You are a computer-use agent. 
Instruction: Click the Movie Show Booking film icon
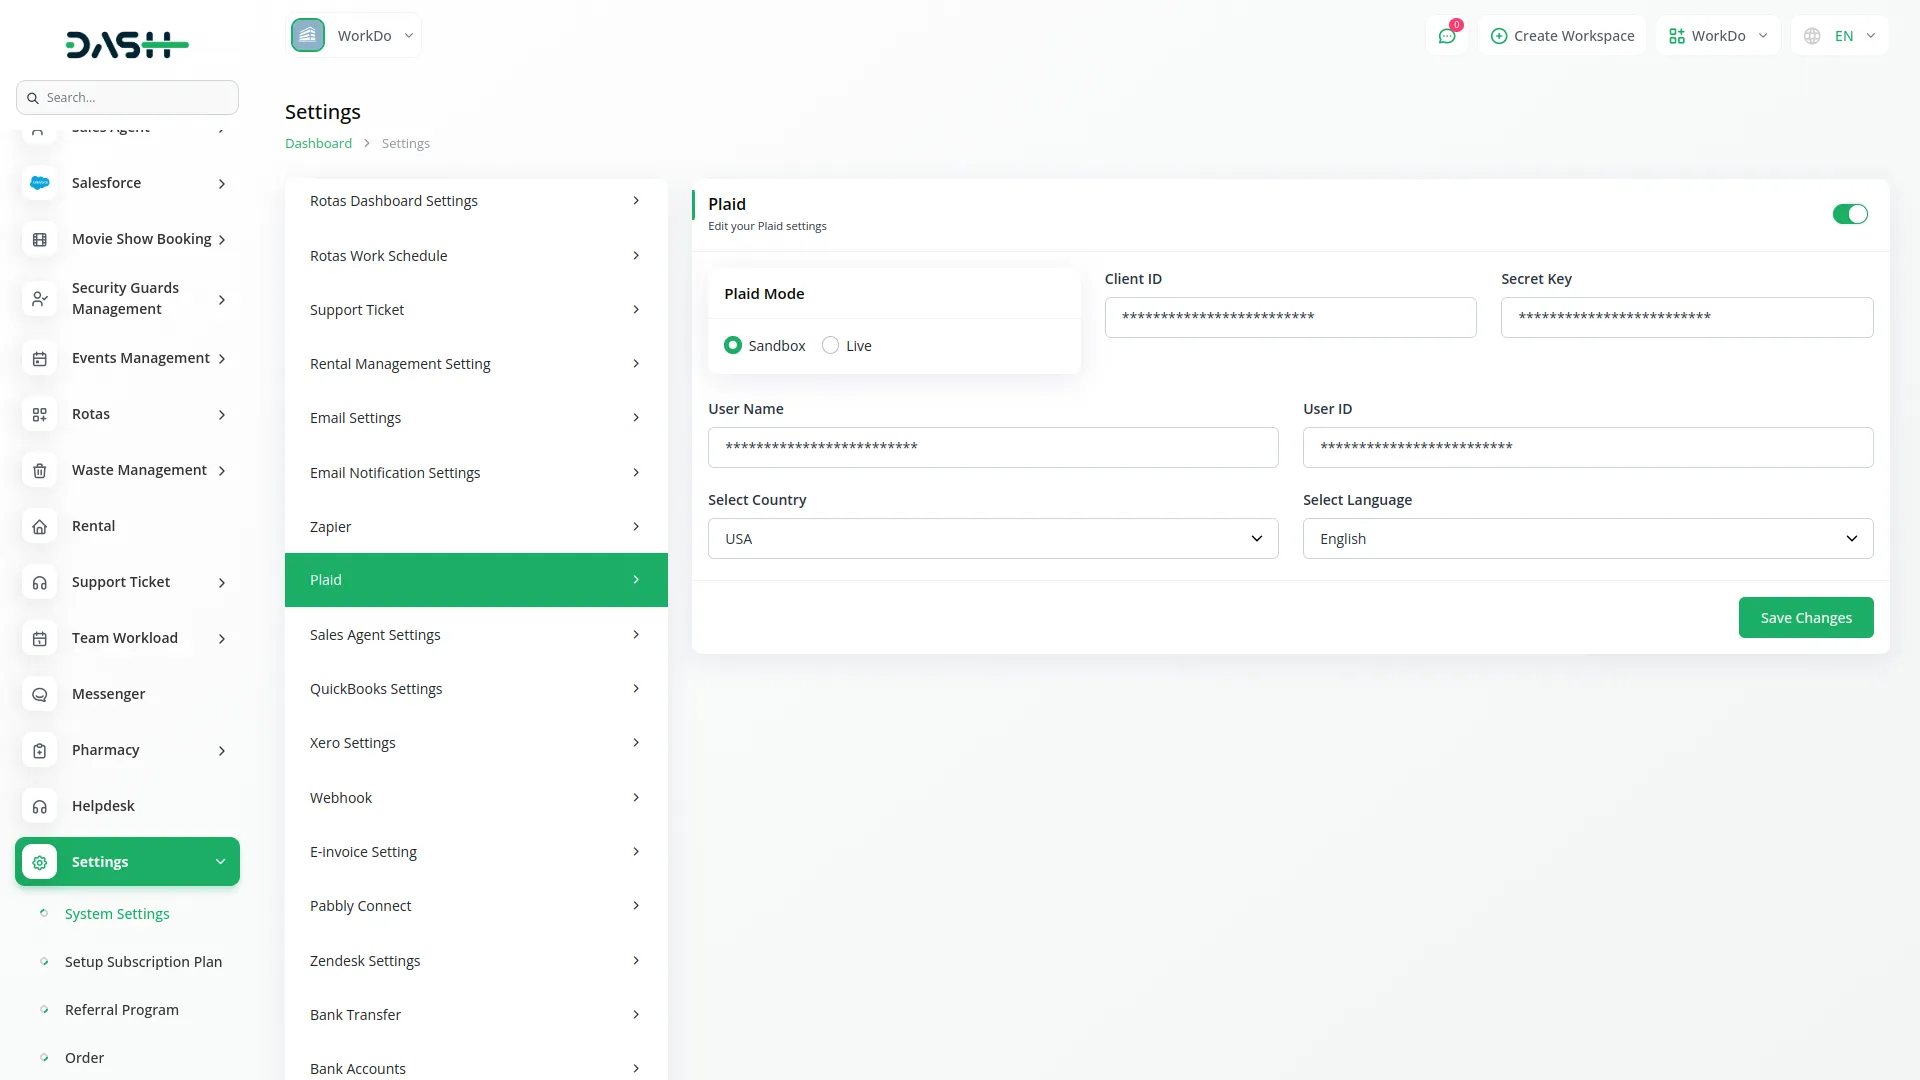40,239
